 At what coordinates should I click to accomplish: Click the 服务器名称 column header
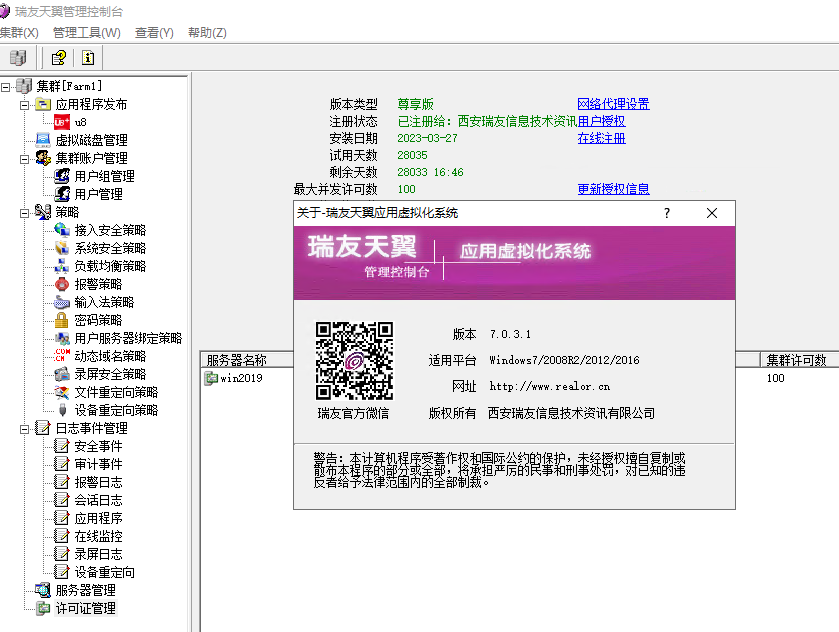(247, 360)
